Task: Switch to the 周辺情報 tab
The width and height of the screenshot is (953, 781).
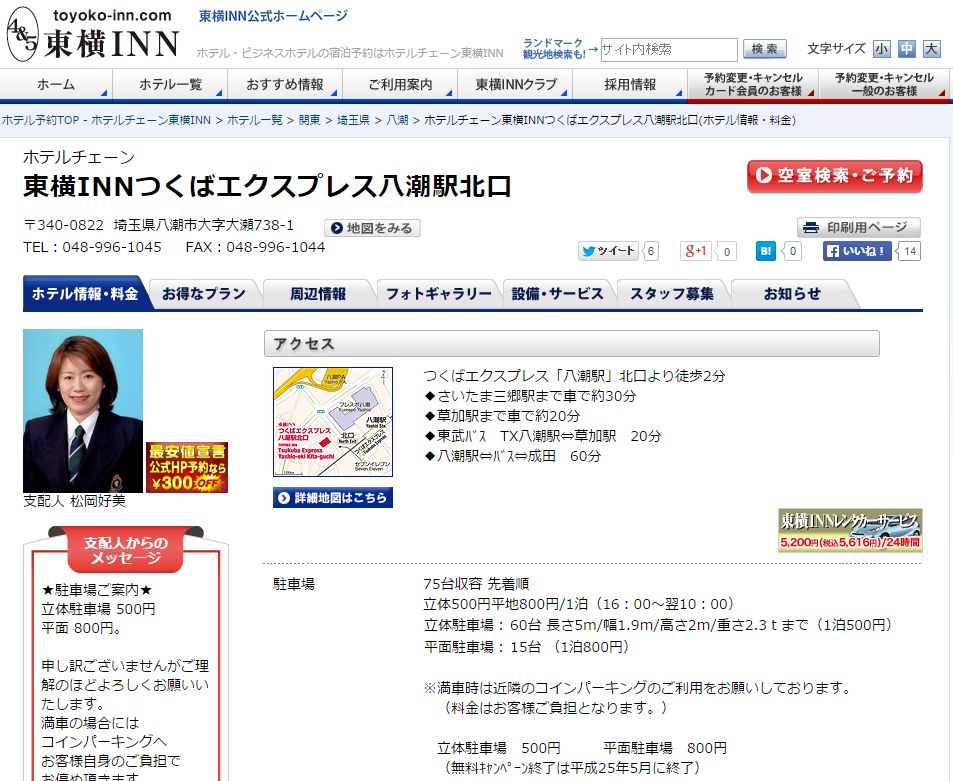Action: pyautogui.click(x=317, y=294)
